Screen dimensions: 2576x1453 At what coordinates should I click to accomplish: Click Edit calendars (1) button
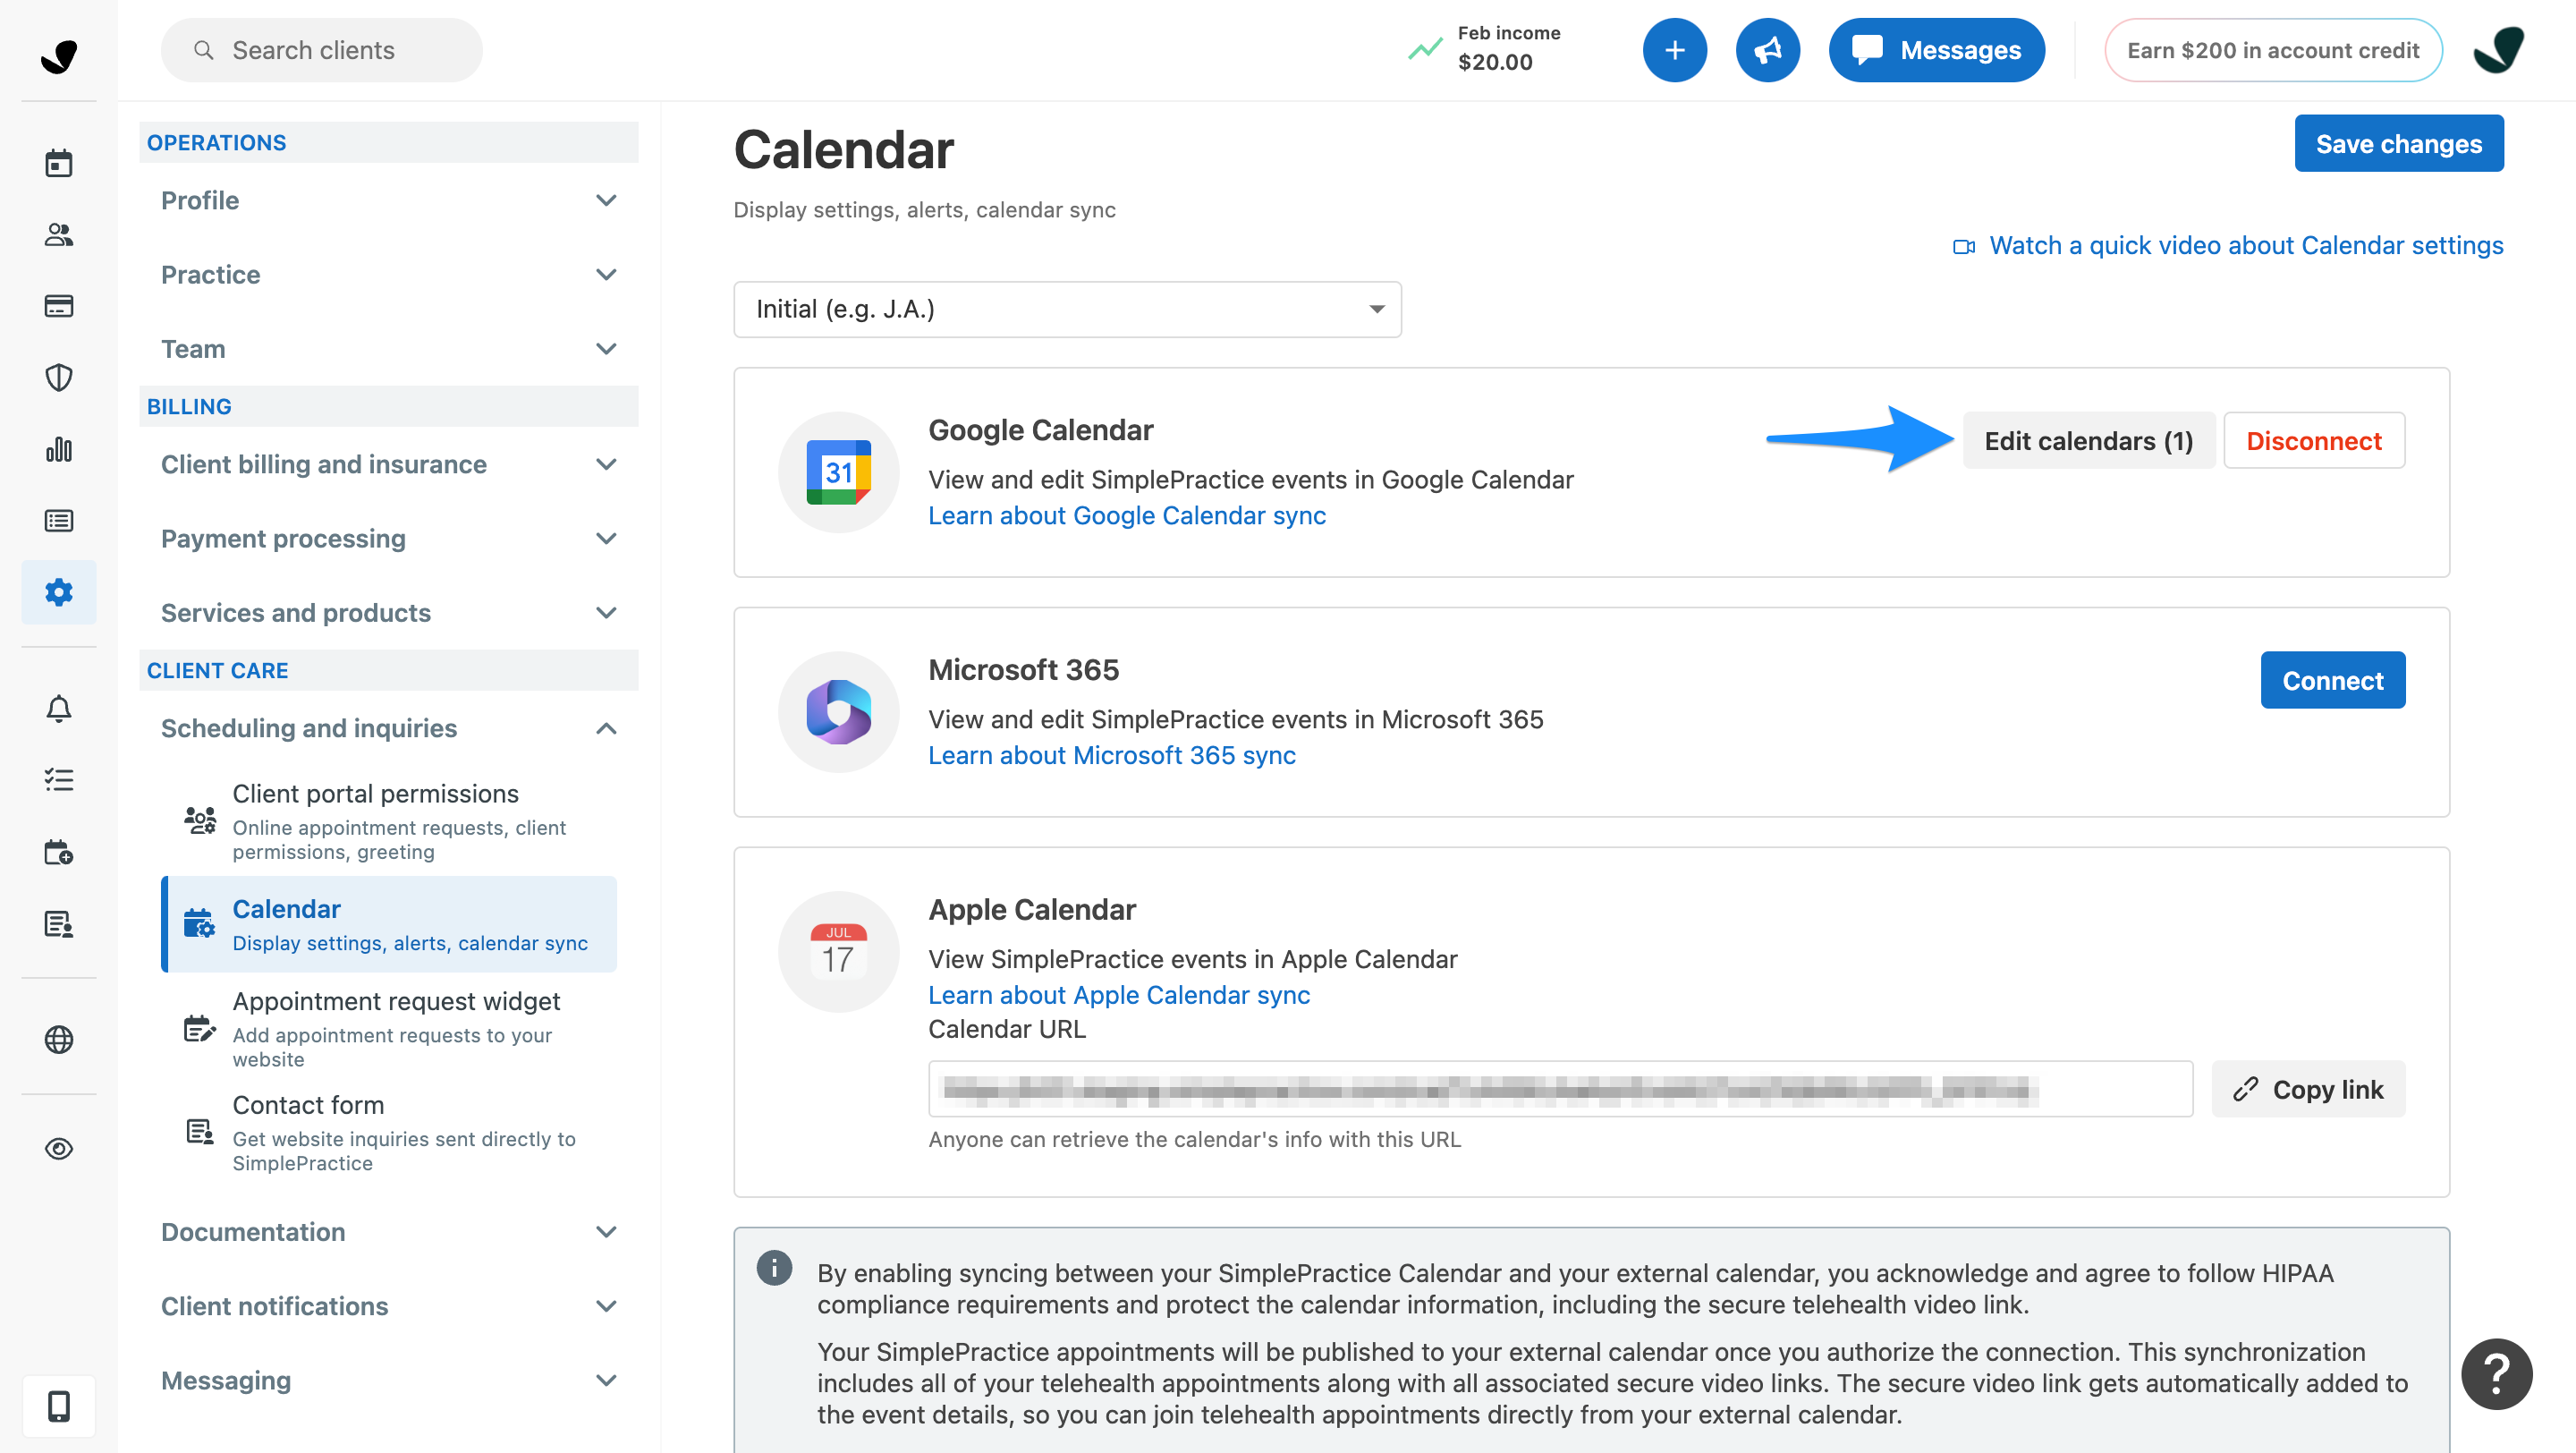[2088, 440]
